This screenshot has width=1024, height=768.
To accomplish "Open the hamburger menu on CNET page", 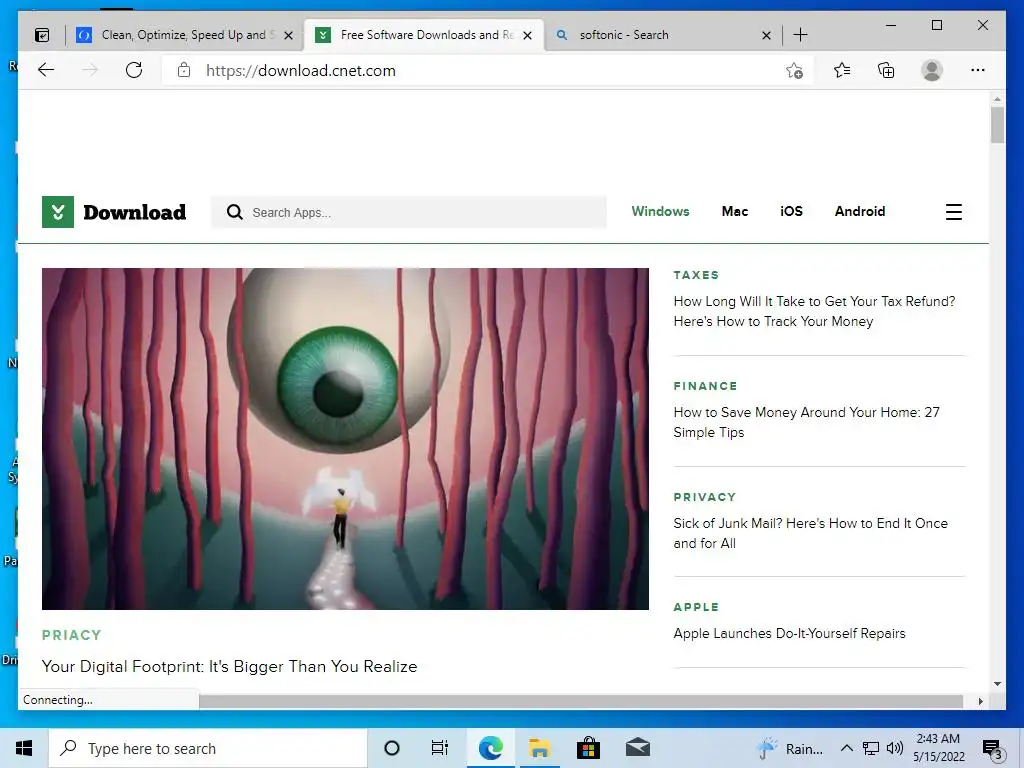I will tap(953, 212).
